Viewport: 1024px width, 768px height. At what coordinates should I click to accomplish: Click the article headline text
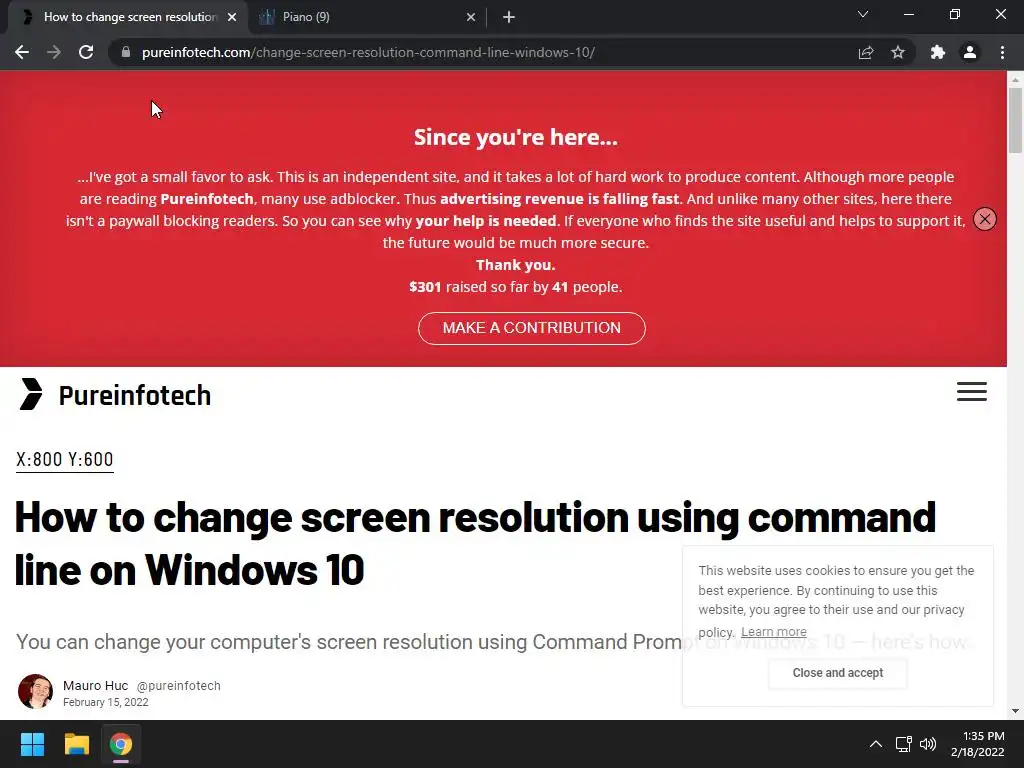click(475, 543)
